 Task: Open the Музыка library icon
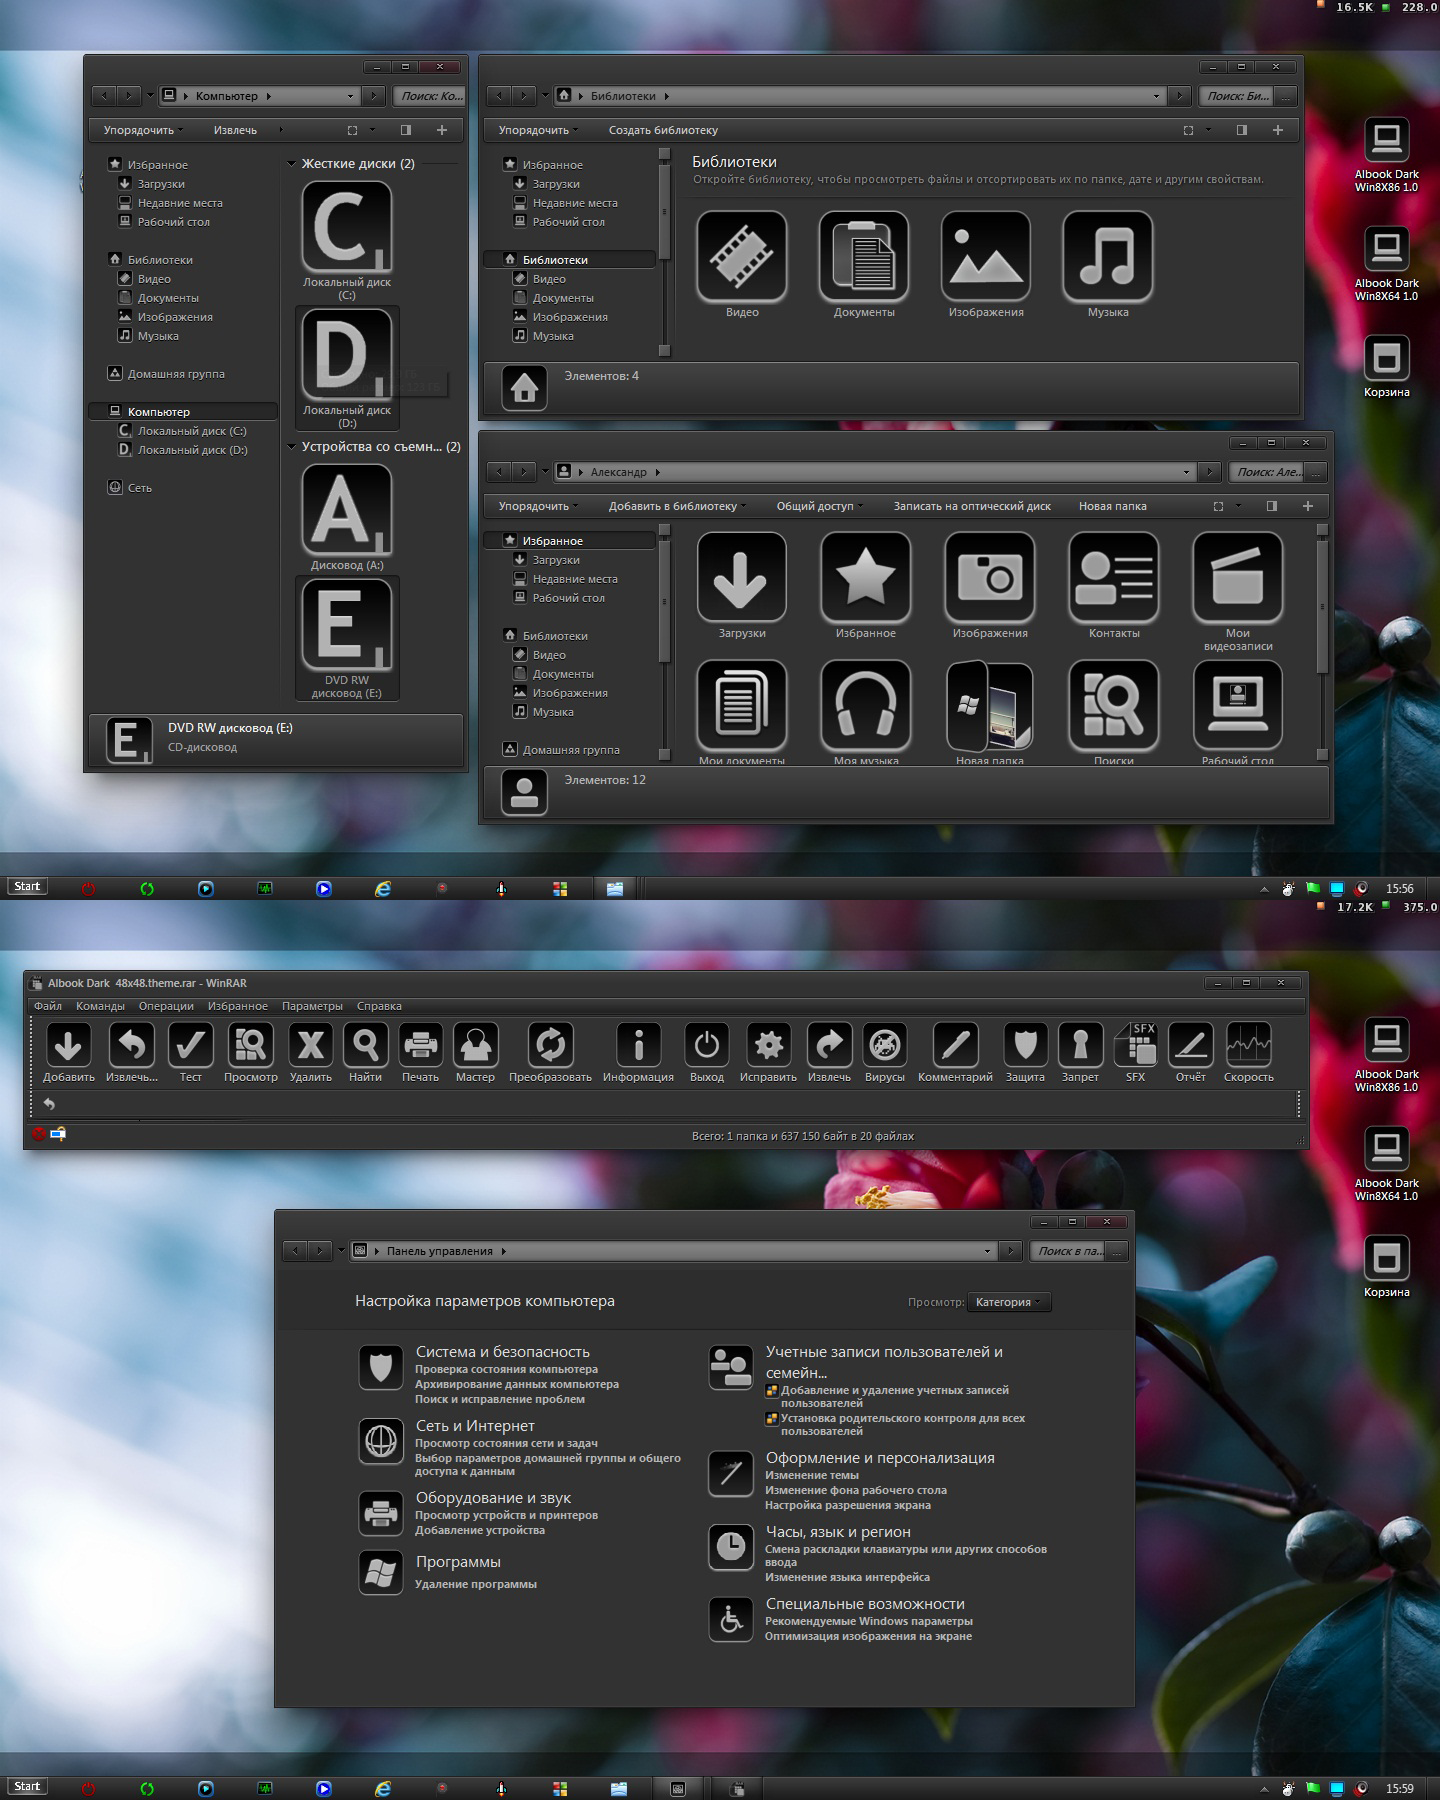[1107, 257]
